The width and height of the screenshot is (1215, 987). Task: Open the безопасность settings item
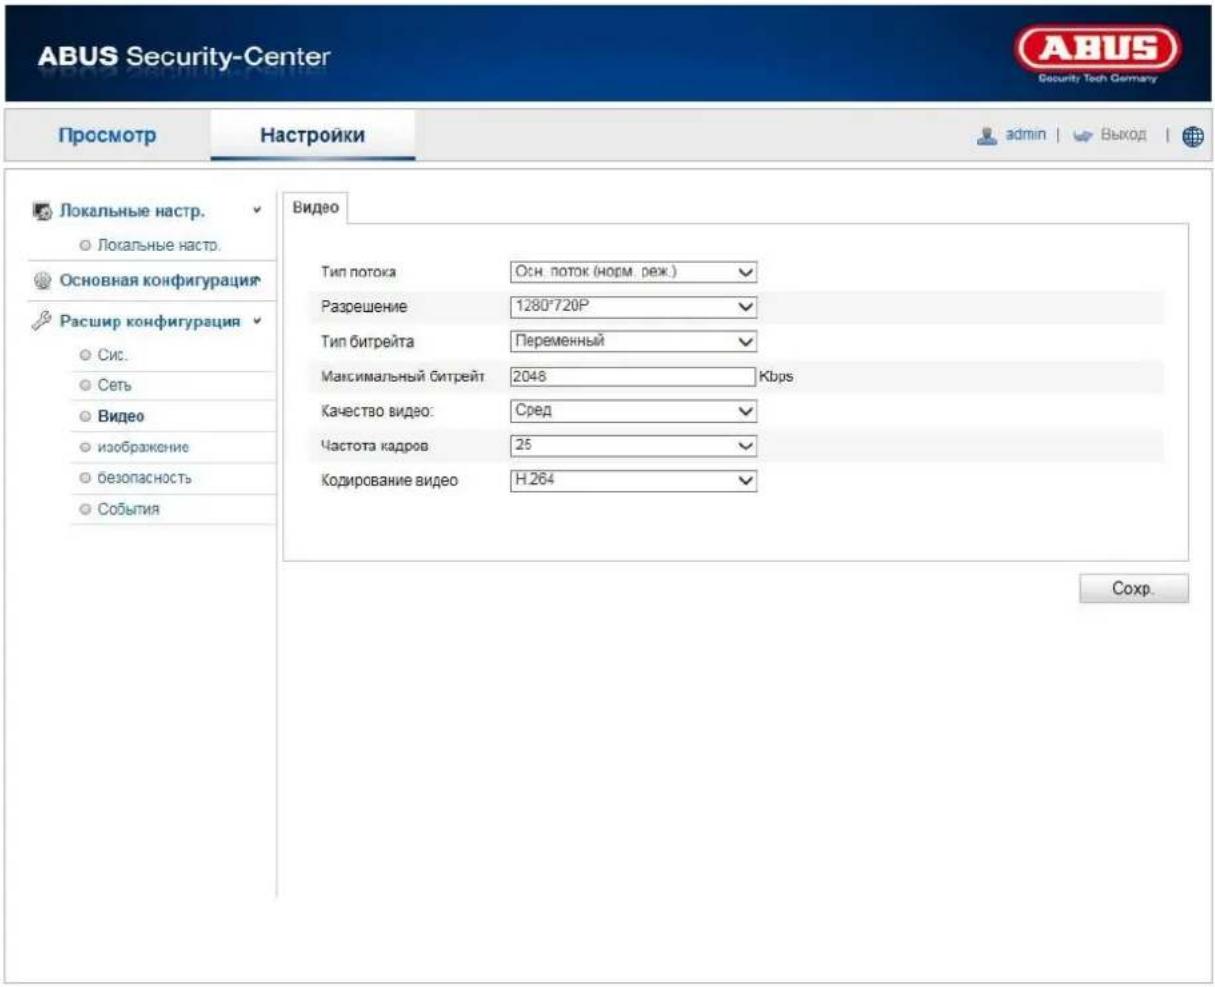point(144,478)
